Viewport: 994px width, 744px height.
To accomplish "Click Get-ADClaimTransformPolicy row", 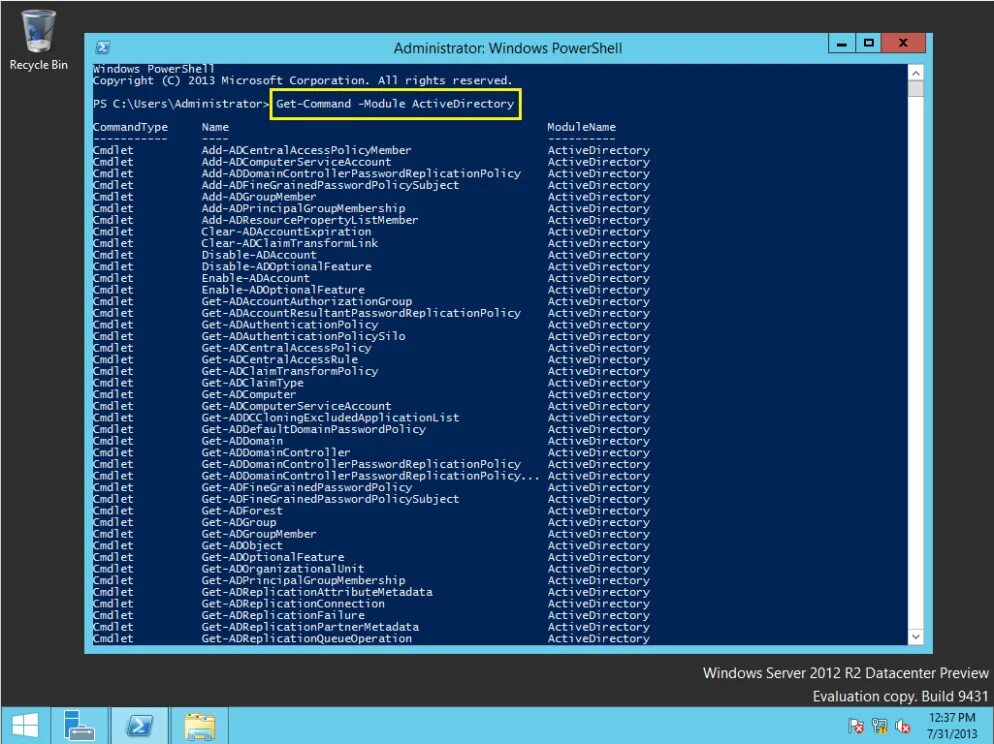I will click(x=371, y=371).
